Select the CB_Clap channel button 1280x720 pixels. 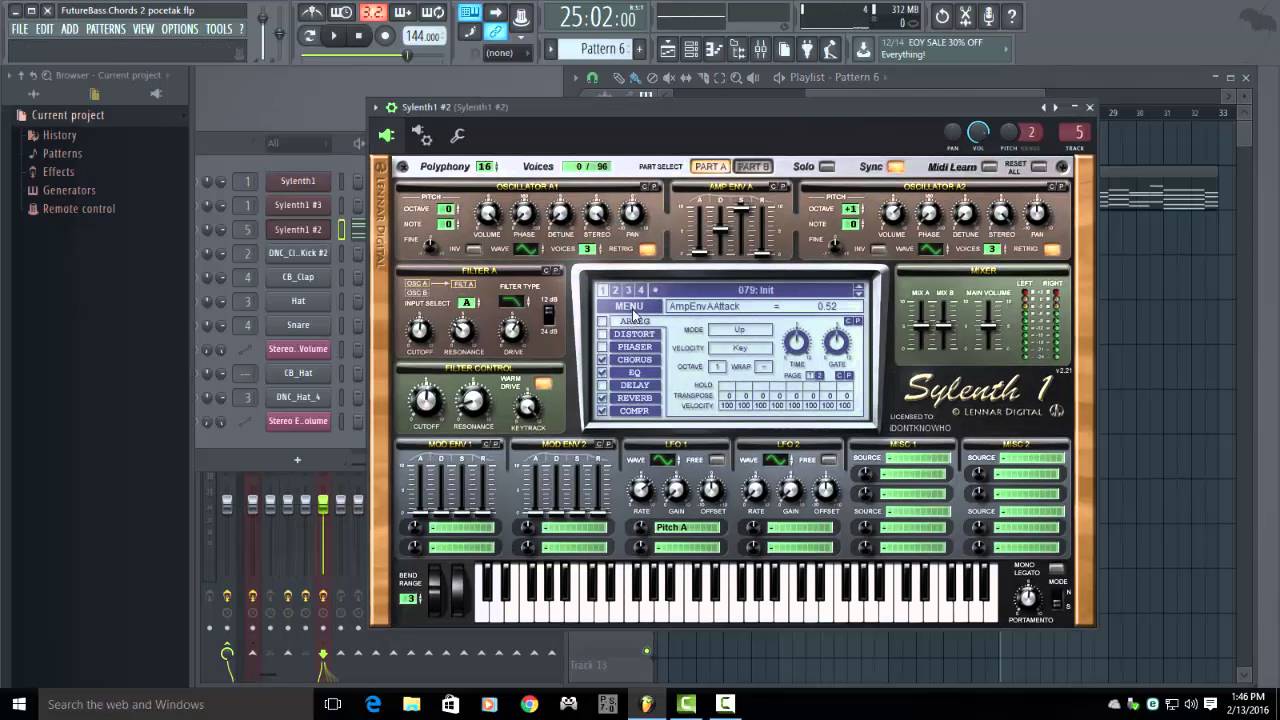(x=298, y=277)
